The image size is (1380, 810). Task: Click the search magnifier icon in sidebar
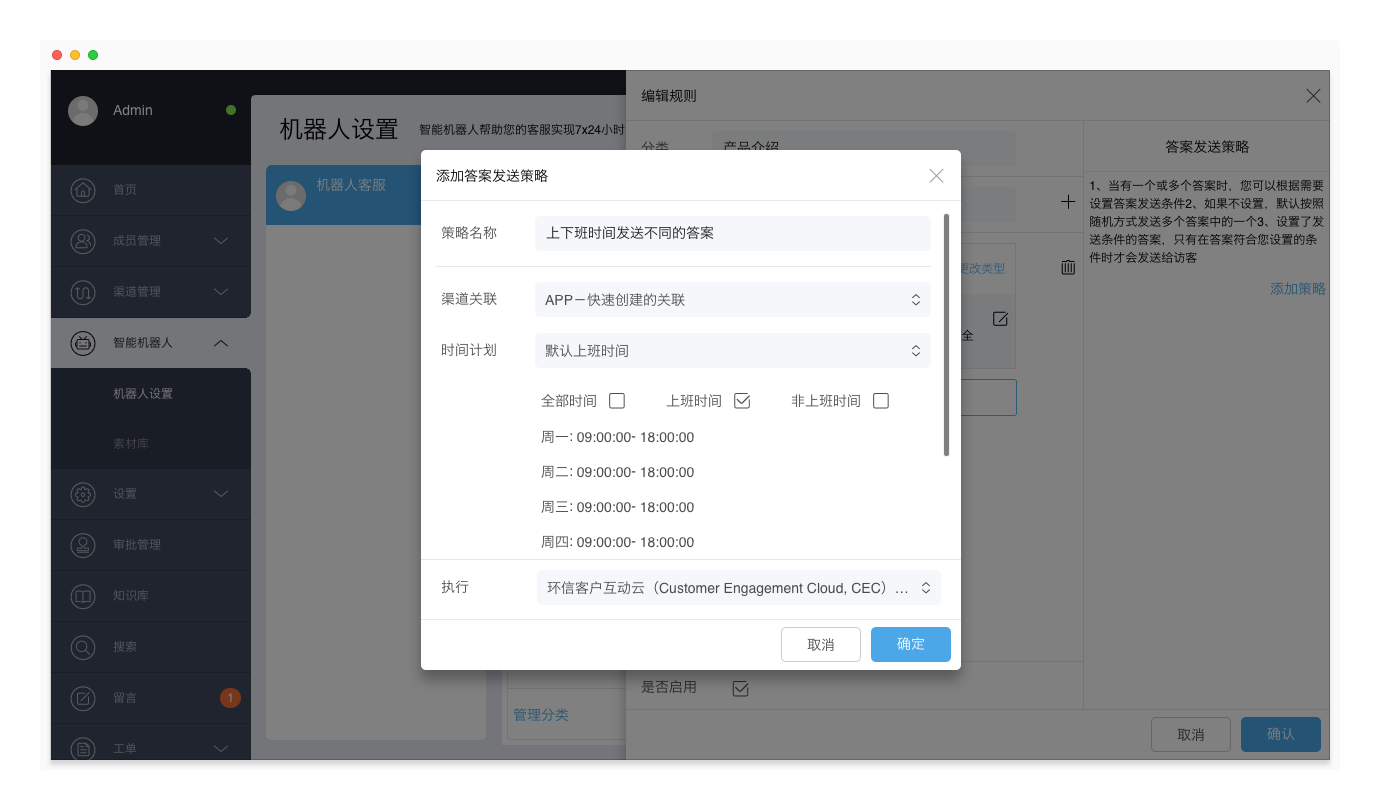coord(83,647)
